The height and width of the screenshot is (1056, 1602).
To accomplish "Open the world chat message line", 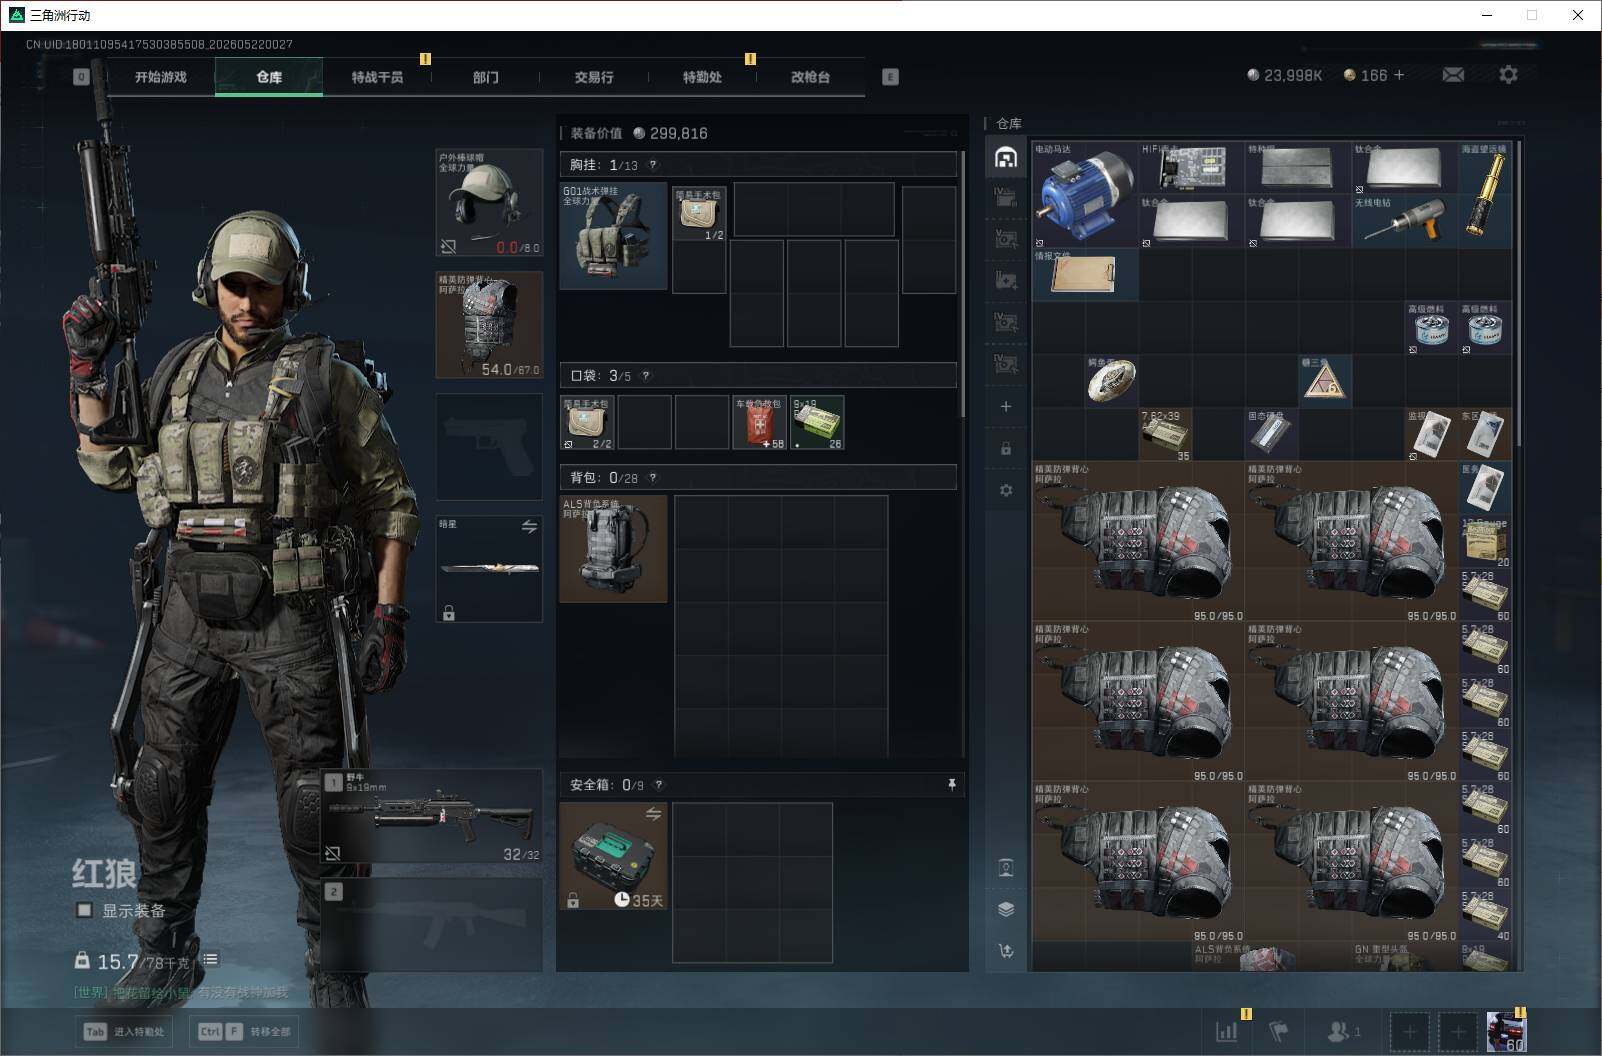I will point(181,993).
